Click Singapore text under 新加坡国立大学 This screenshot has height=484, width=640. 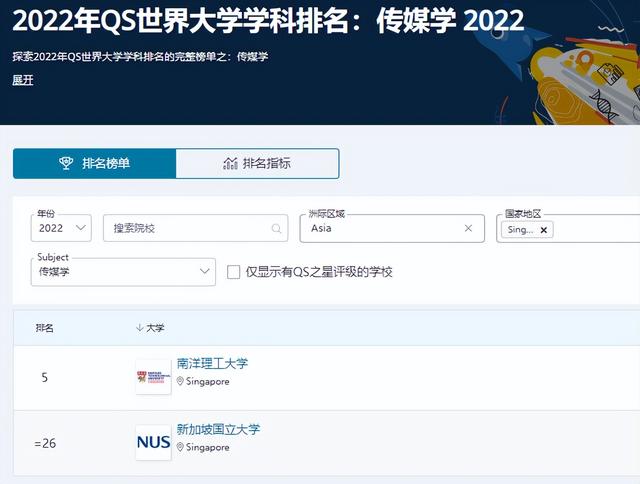(x=208, y=447)
